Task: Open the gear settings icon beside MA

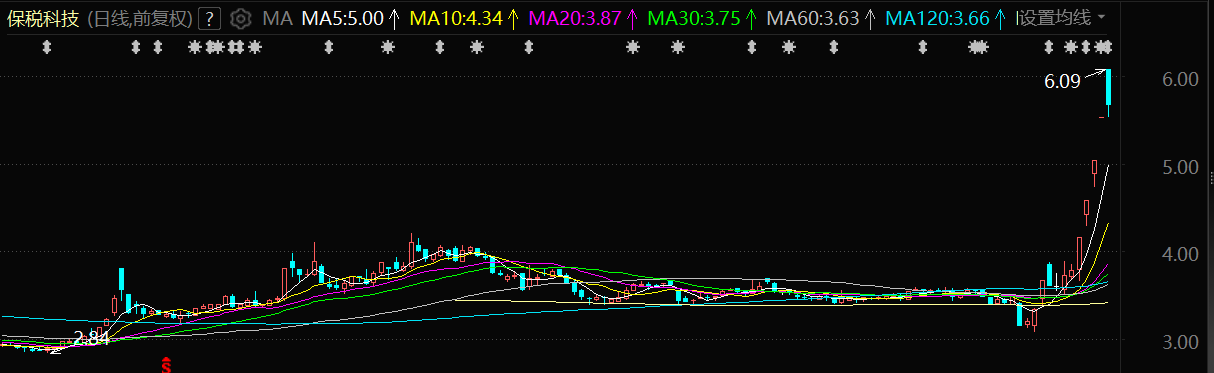Action: click(240, 18)
